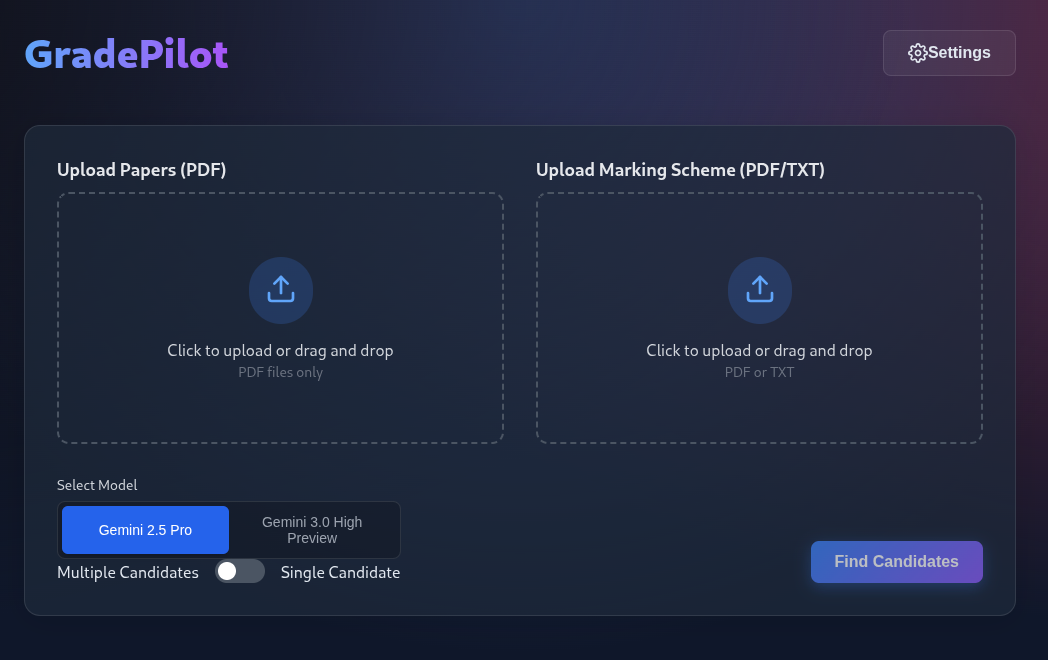The height and width of the screenshot is (660, 1048).
Task: Click the Find Candidates button
Action: (x=896, y=562)
